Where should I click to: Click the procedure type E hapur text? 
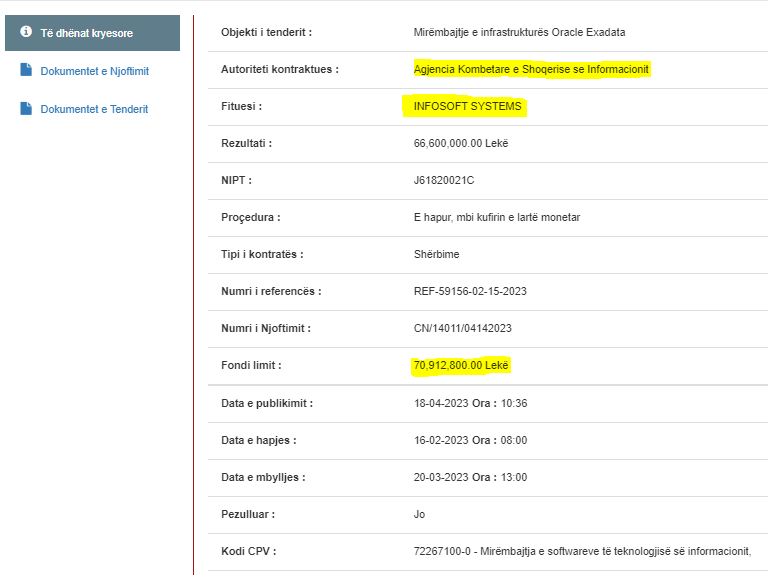(x=496, y=217)
